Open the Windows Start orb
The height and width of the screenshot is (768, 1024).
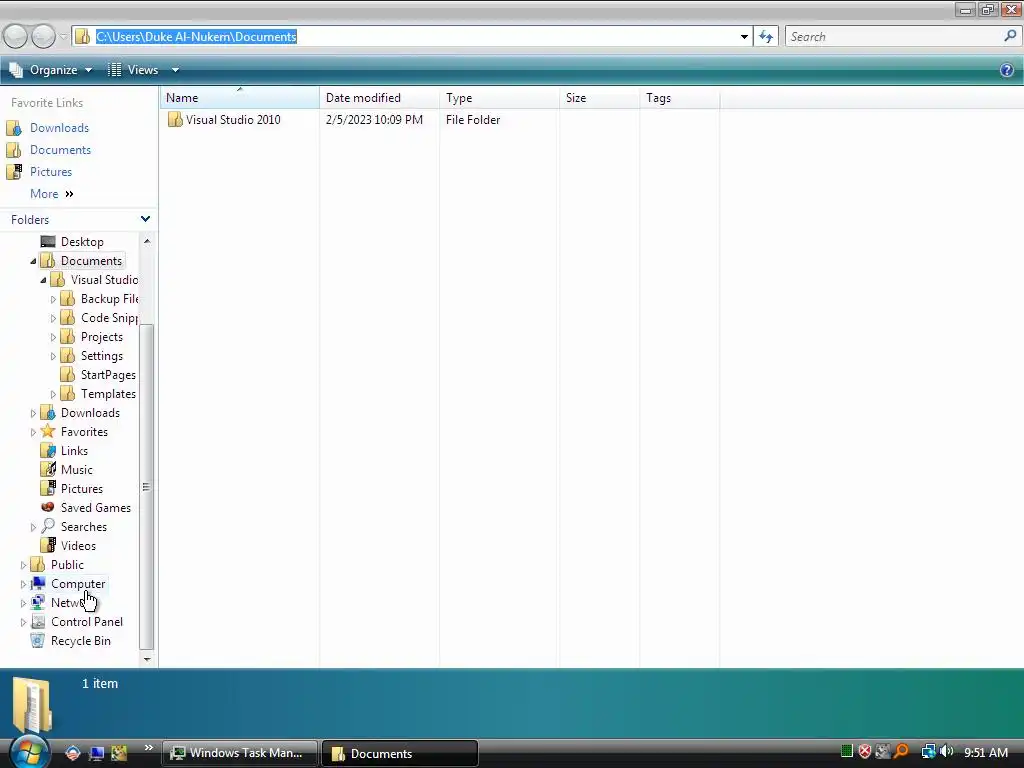point(29,751)
